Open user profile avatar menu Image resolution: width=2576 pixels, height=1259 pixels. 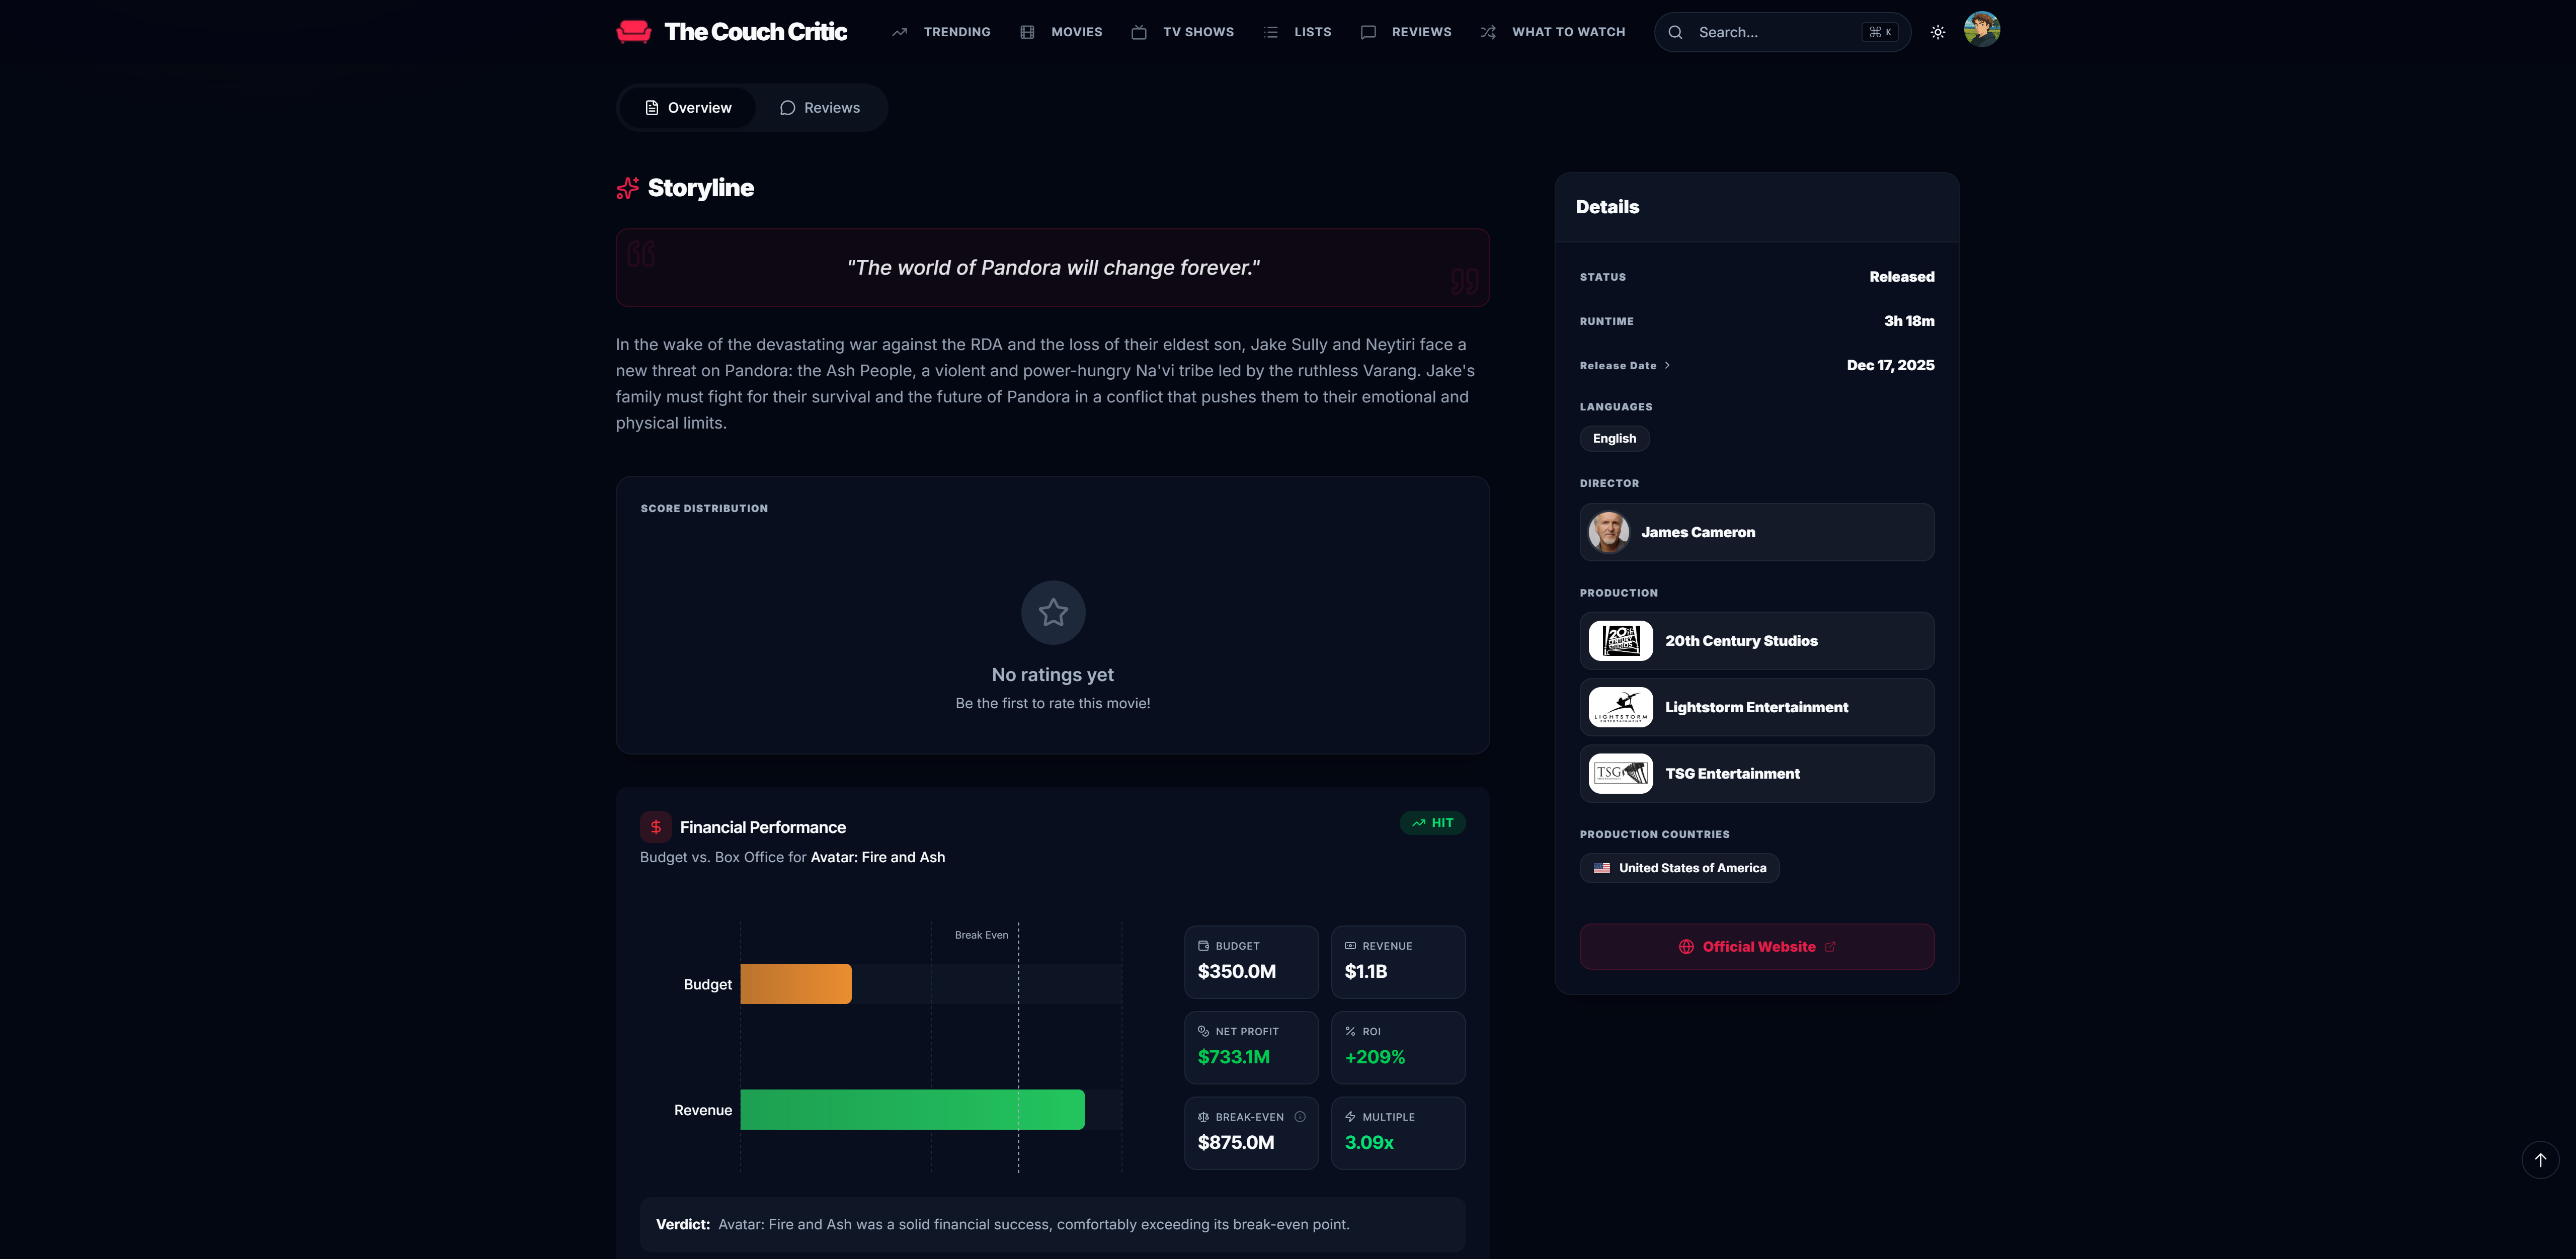point(1981,30)
